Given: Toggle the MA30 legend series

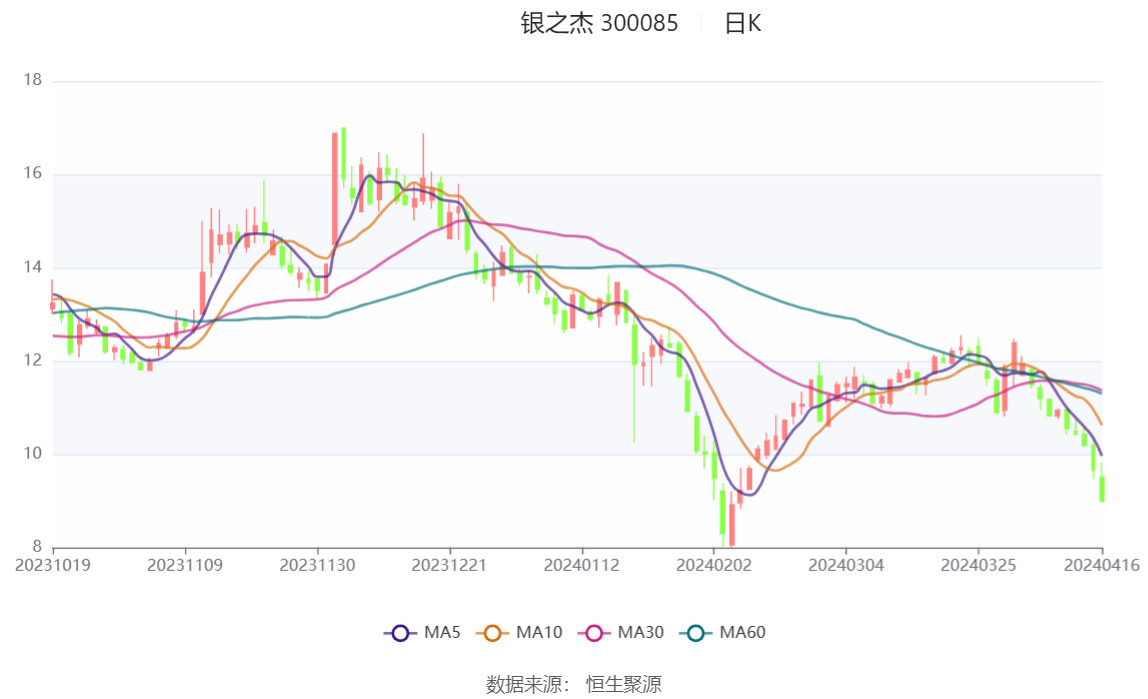Looking at the screenshot, I should coord(621,632).
